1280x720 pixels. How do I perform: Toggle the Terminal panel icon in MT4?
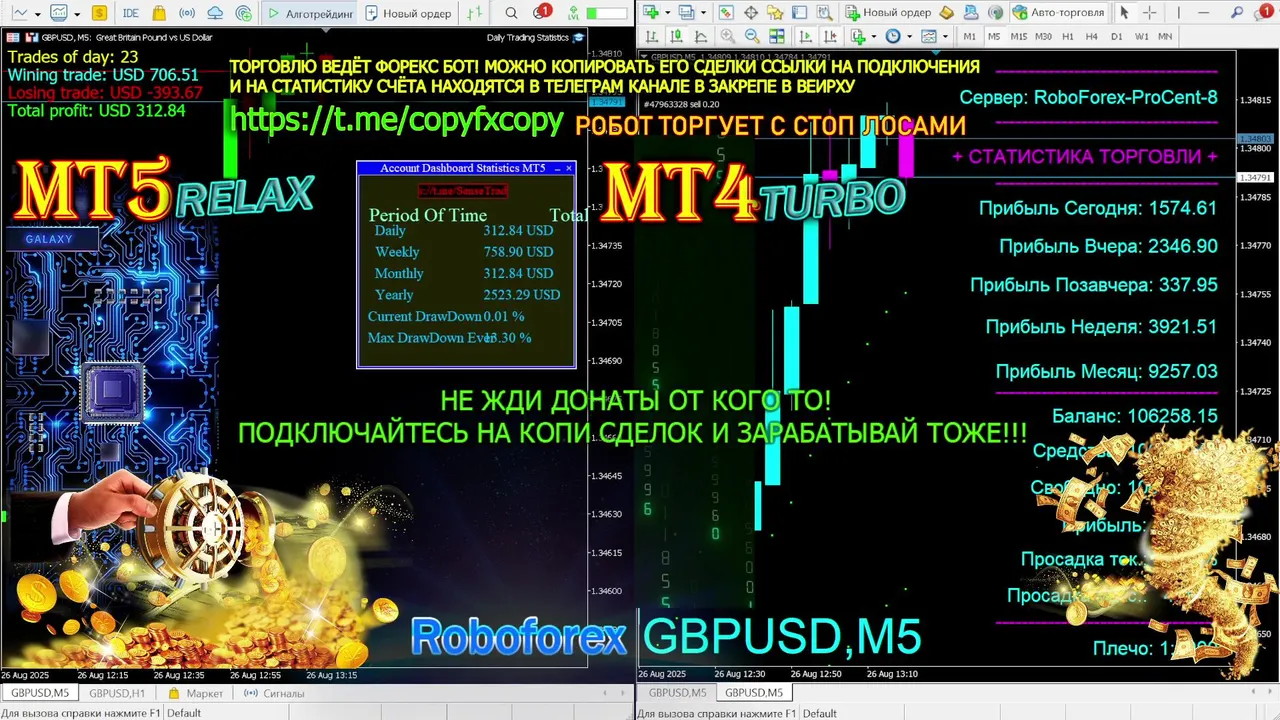800,12
